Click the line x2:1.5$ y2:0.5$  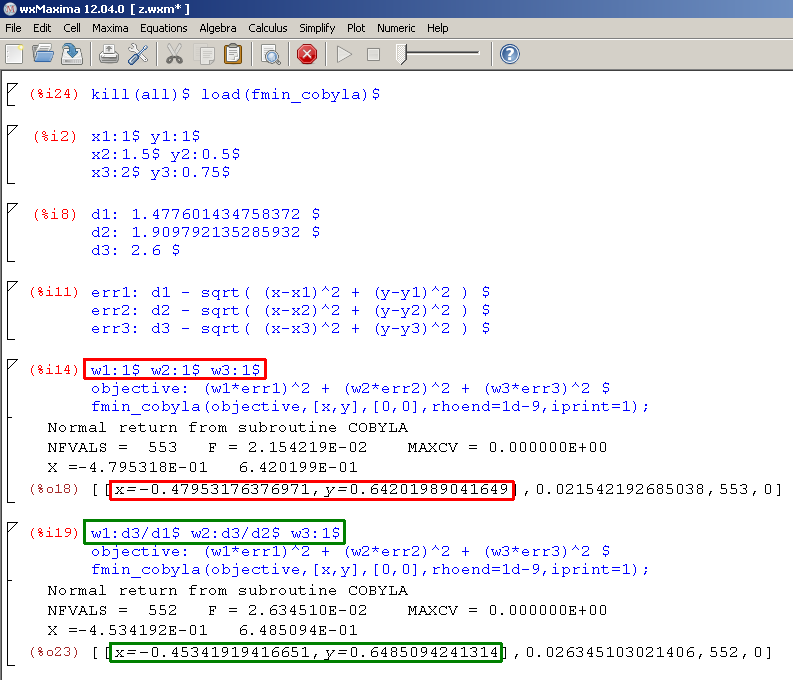point(165,154)
